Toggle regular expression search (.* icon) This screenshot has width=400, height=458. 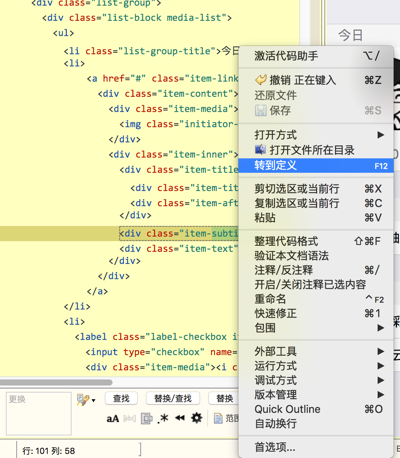[x=163, y=419]
